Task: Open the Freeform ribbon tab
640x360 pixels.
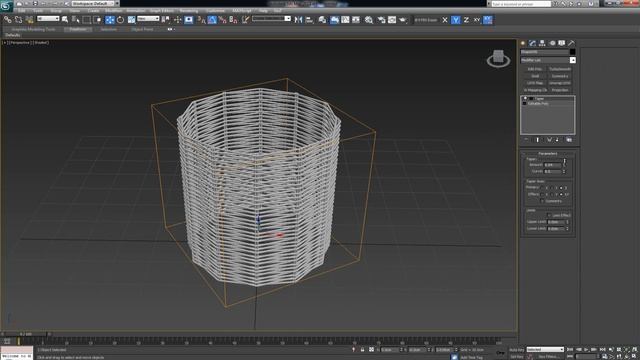Action: click(78, 29)
